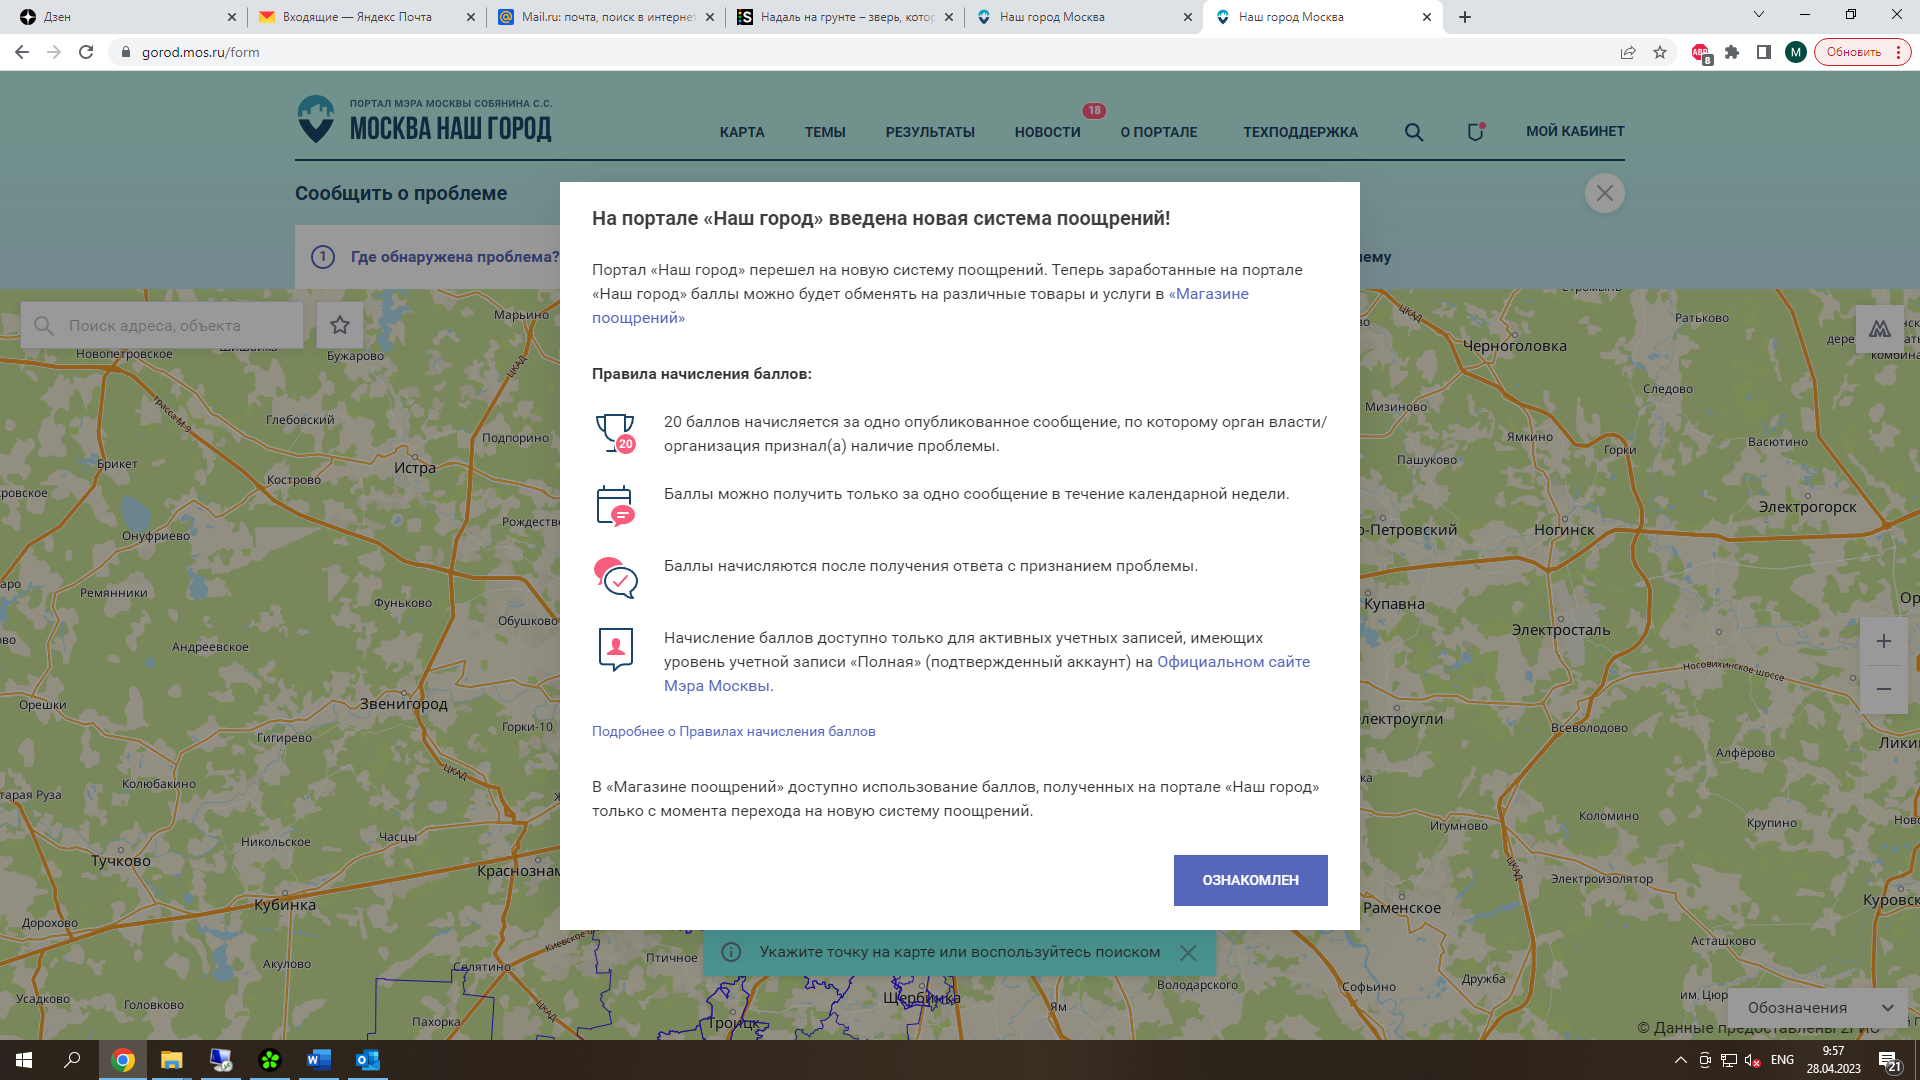Screen dimensions: 1920x1080
Task: Open a new browser tab
Action: [1465, 17]
